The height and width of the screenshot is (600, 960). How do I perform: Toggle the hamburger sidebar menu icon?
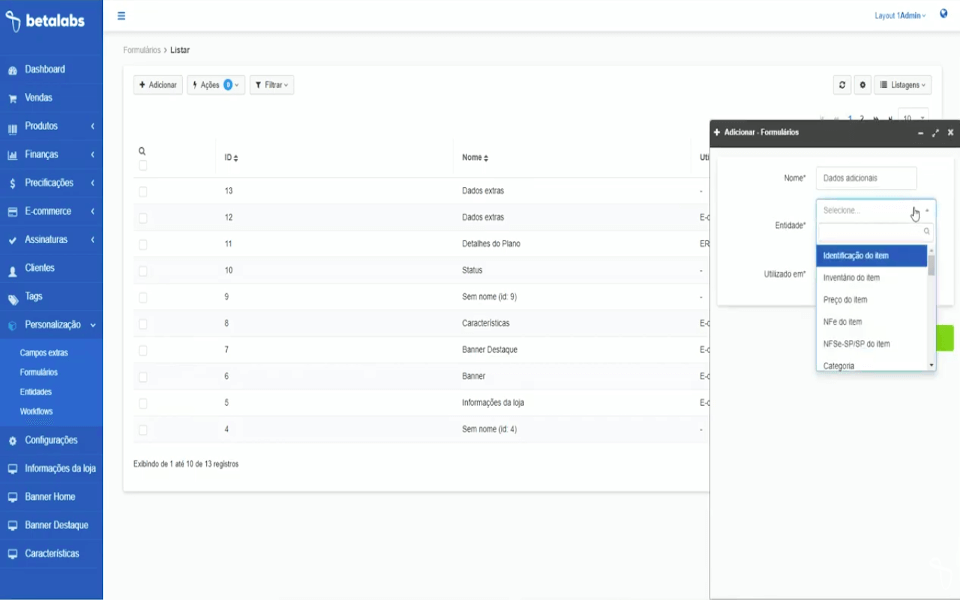pyautogui.click(x=121, y=16)
